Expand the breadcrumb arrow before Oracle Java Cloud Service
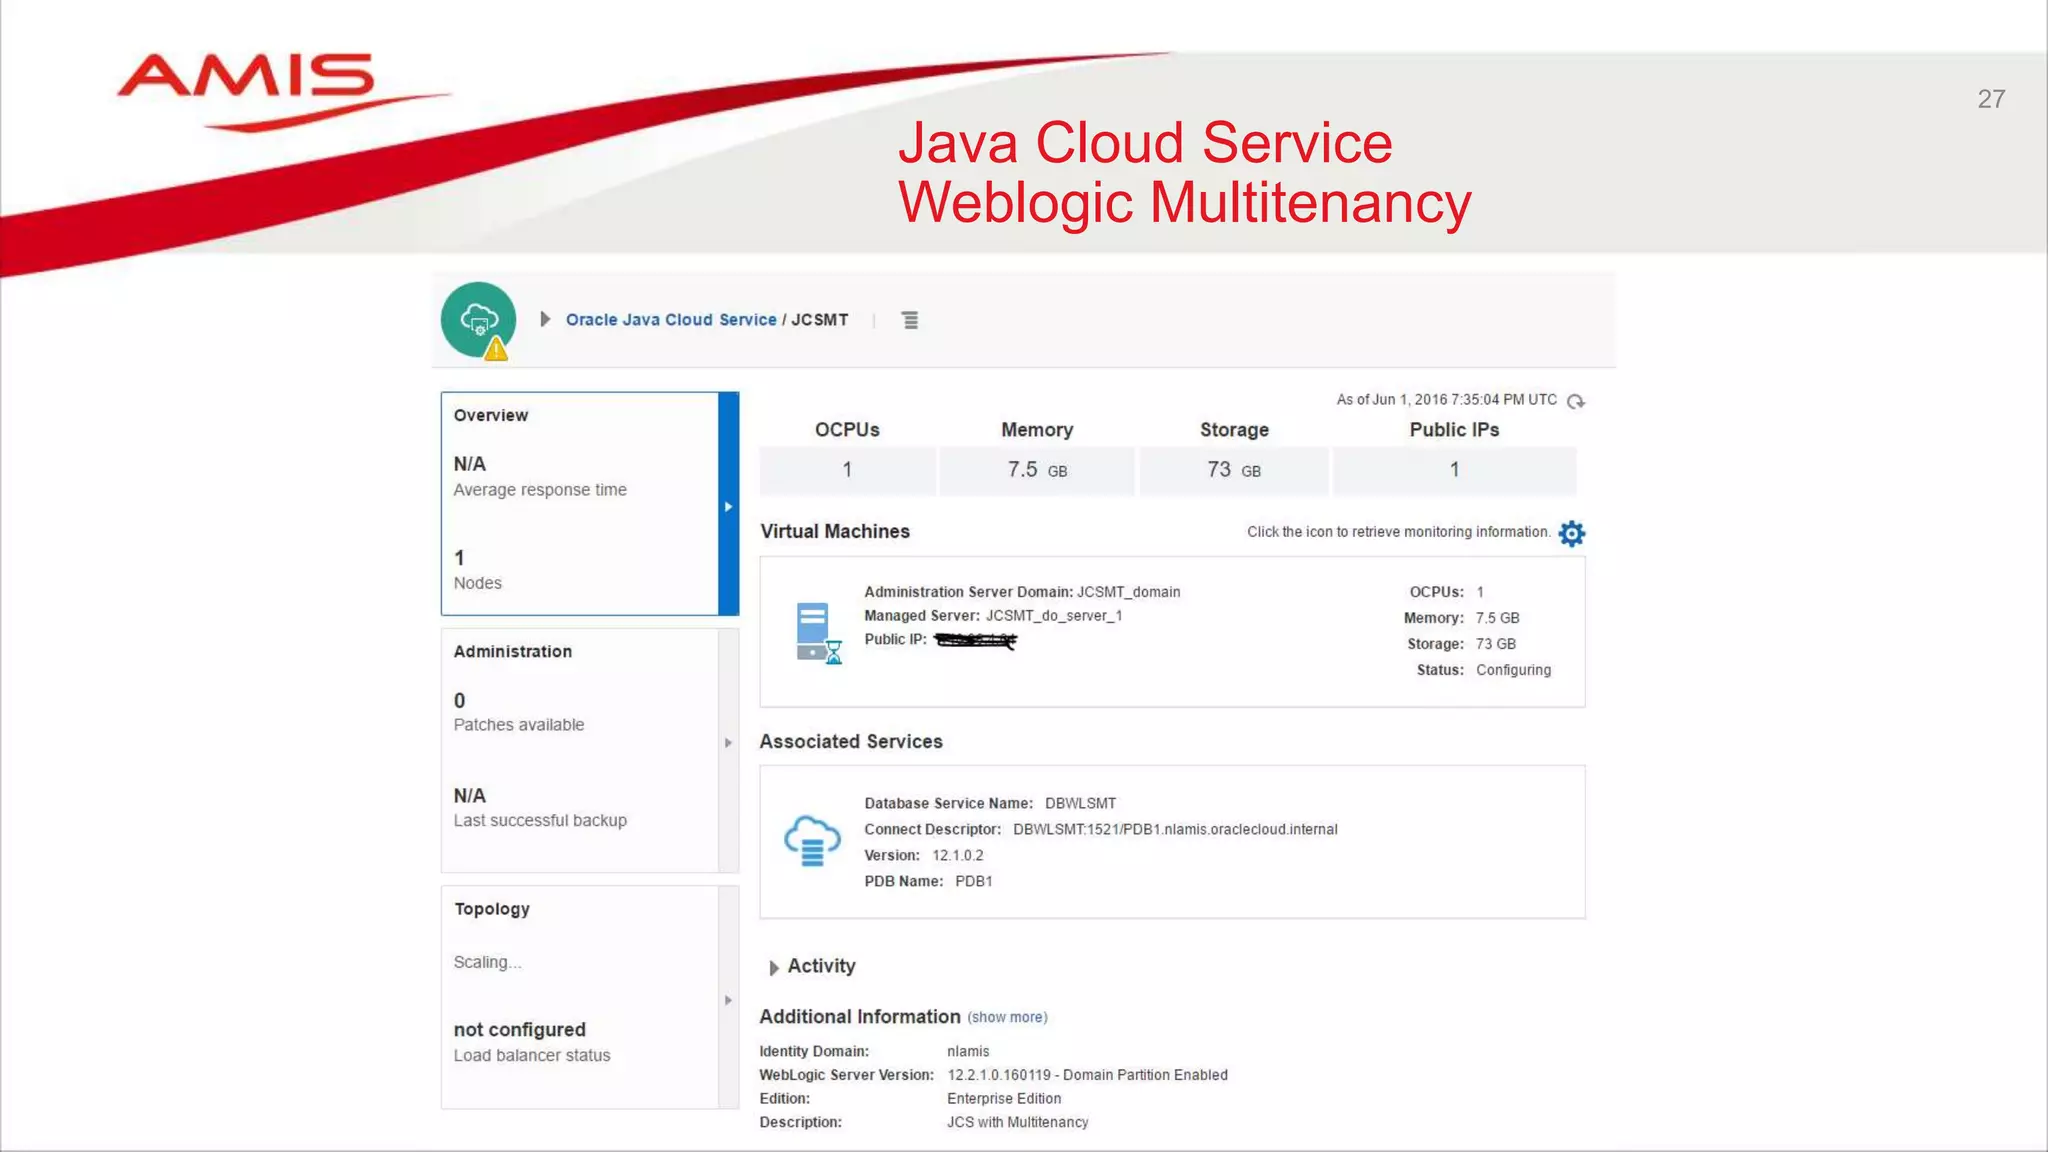The width and height of the screenshot is (2048, 1152). pyautogui.click(x=545, y=319)
